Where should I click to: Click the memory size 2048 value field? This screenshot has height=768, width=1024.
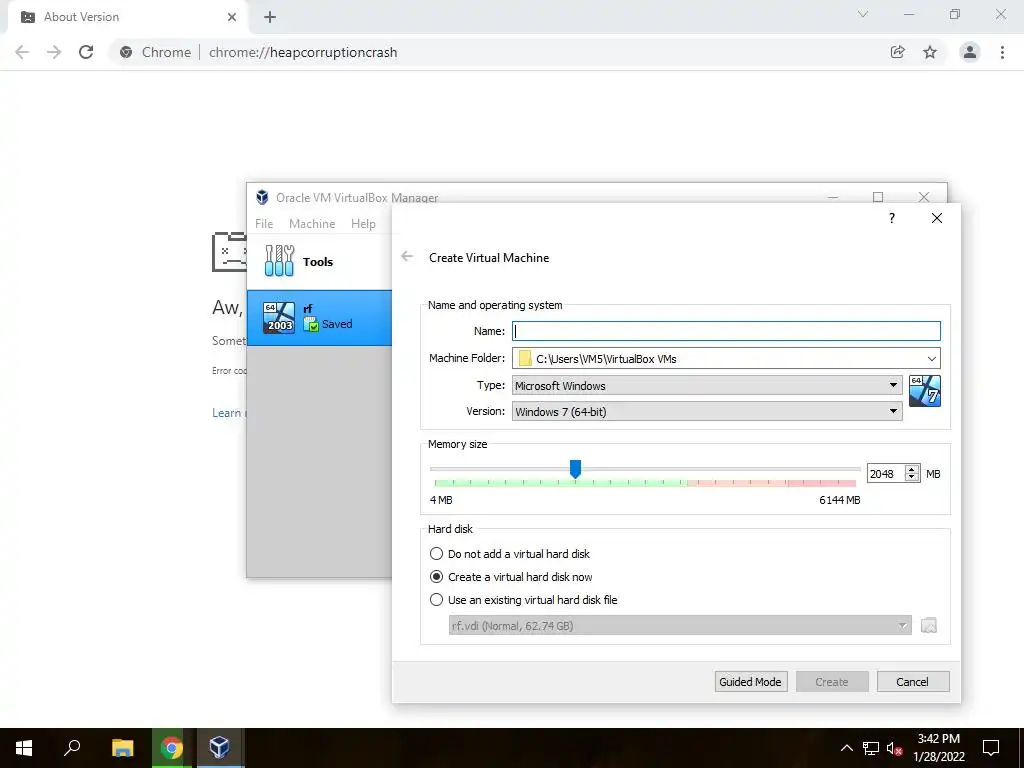pos(886,473)
